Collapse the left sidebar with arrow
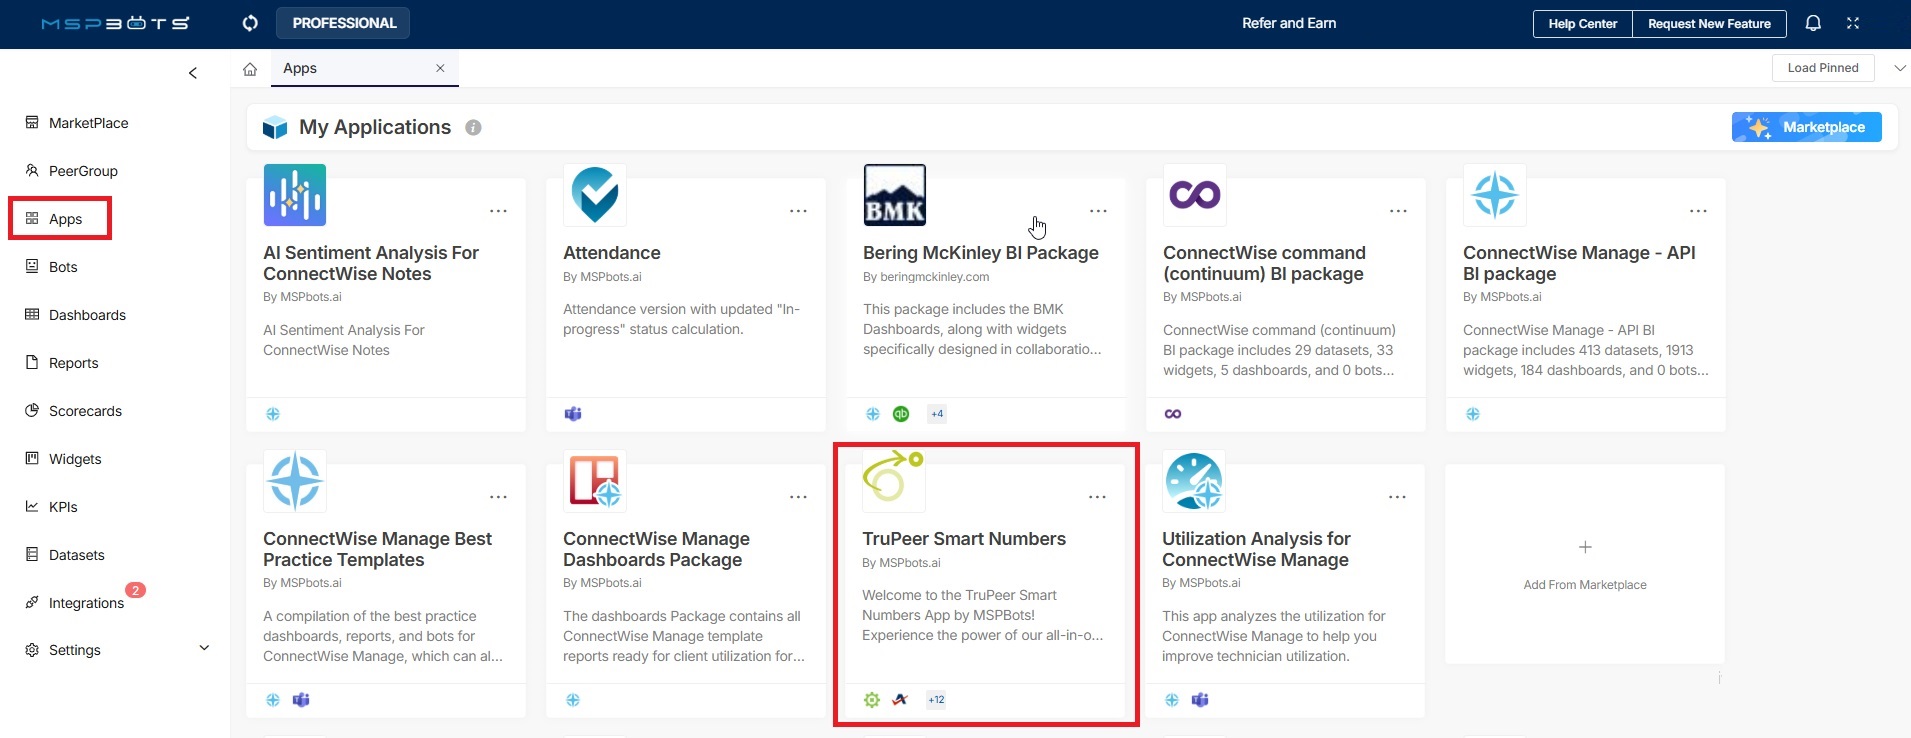1911x738 pixels. click(193, 73)
